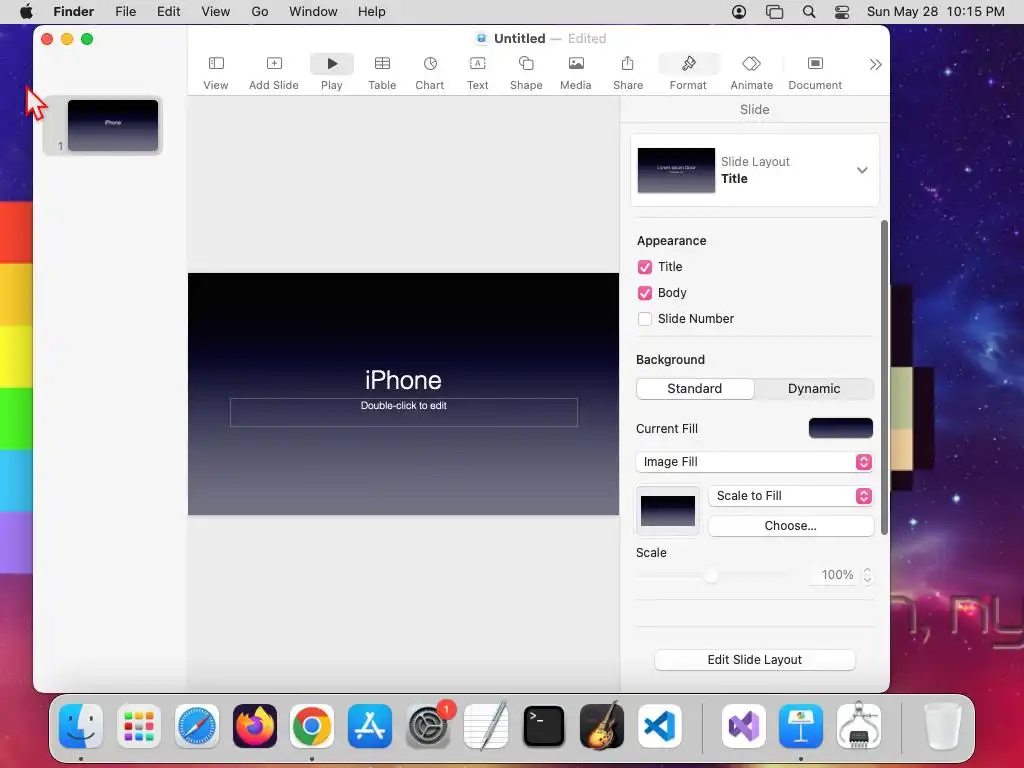Viewport: 1024px width, 768px height.
Task: Click the date and time in menu bar
Action: (x=935, y=12)
